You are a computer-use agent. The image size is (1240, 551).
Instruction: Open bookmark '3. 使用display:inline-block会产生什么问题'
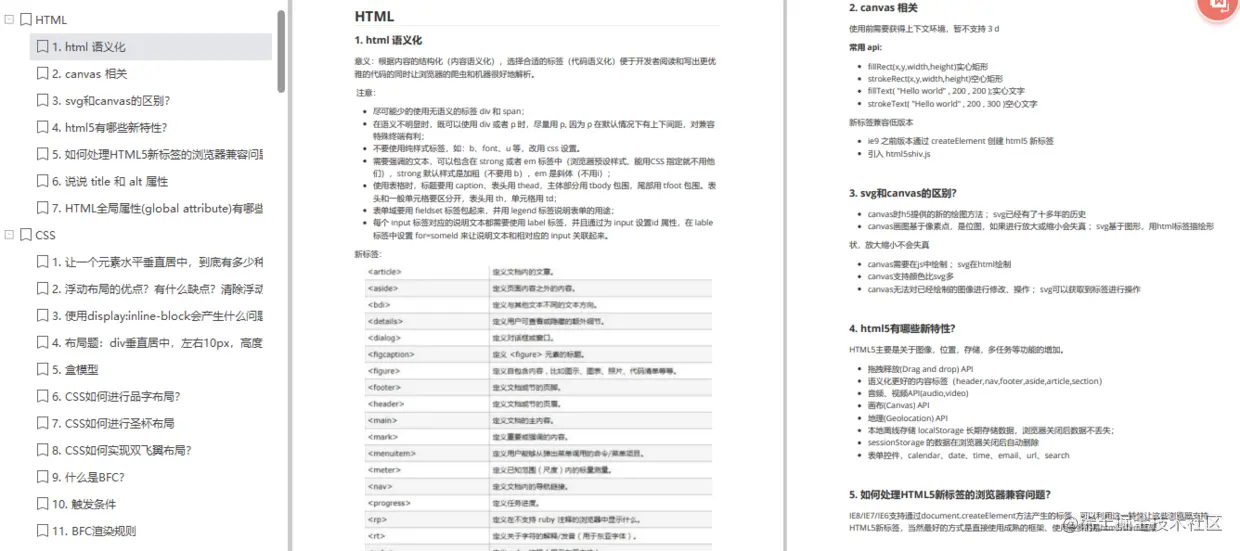coord(158,316)
